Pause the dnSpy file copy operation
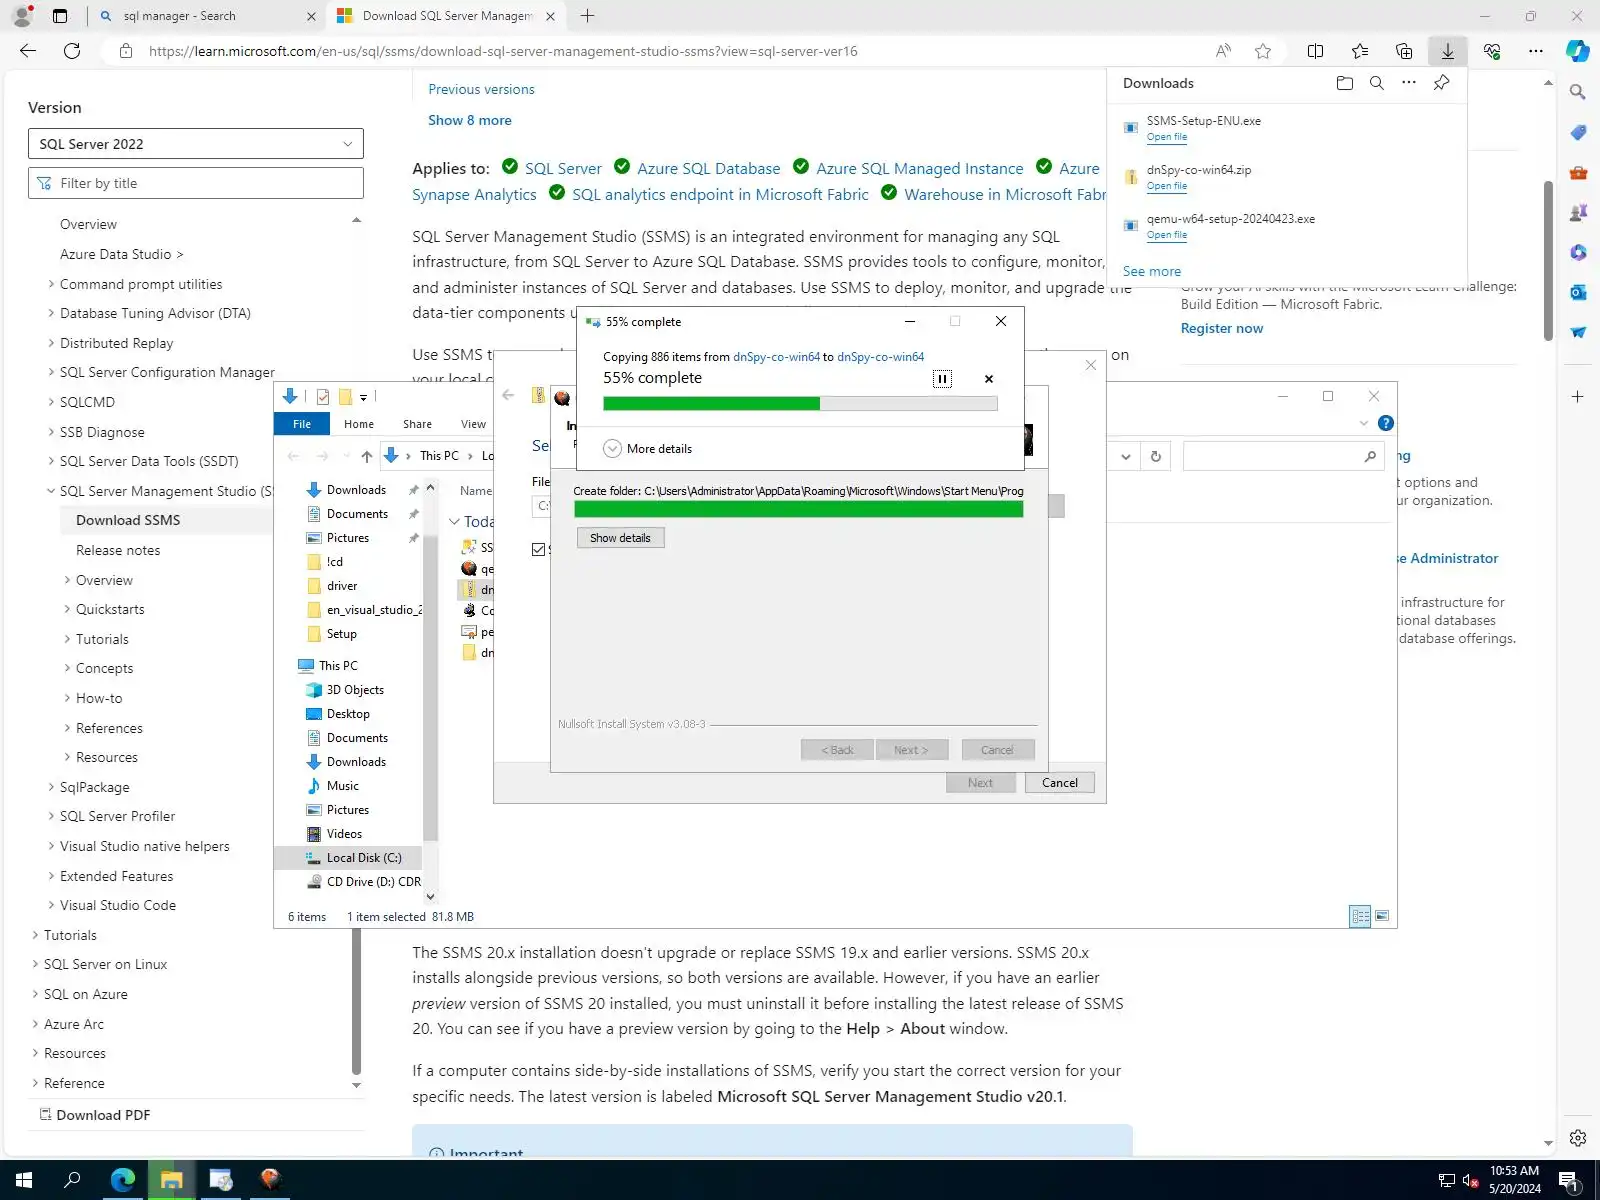The width and height of the screenshot is (1600, 1200). (x=942, y=379)
